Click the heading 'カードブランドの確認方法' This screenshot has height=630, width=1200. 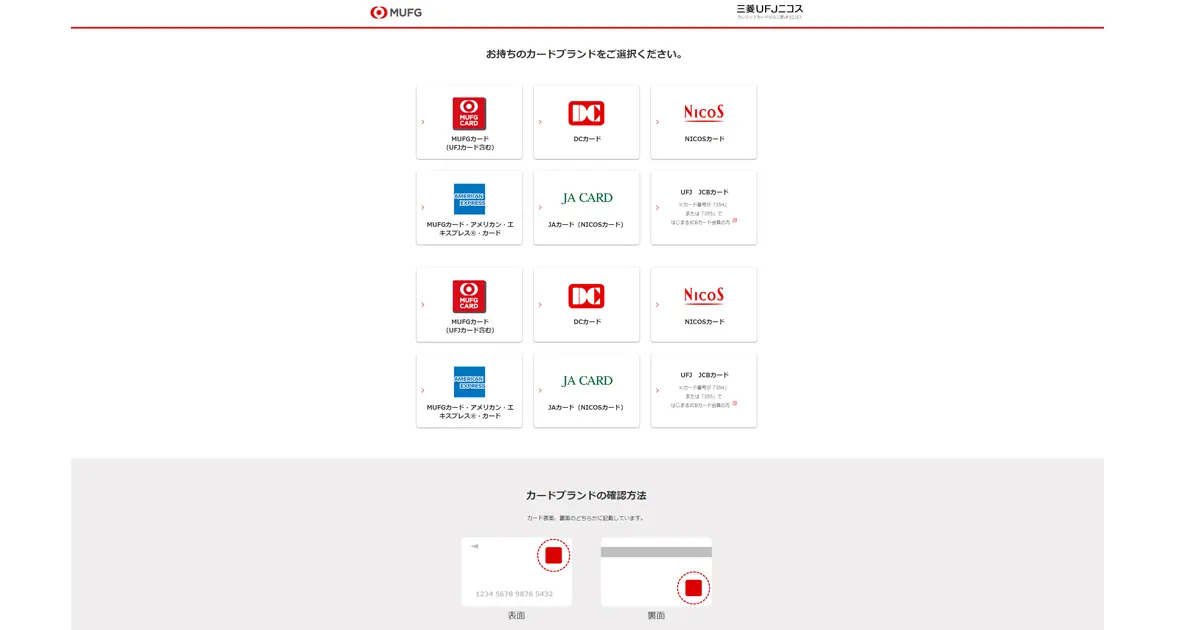coord(586,495)
